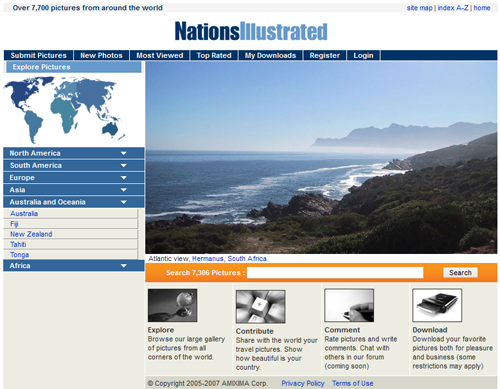Open the site map link
This screenshot has height=389, width=500.
(x=419, y=8)
